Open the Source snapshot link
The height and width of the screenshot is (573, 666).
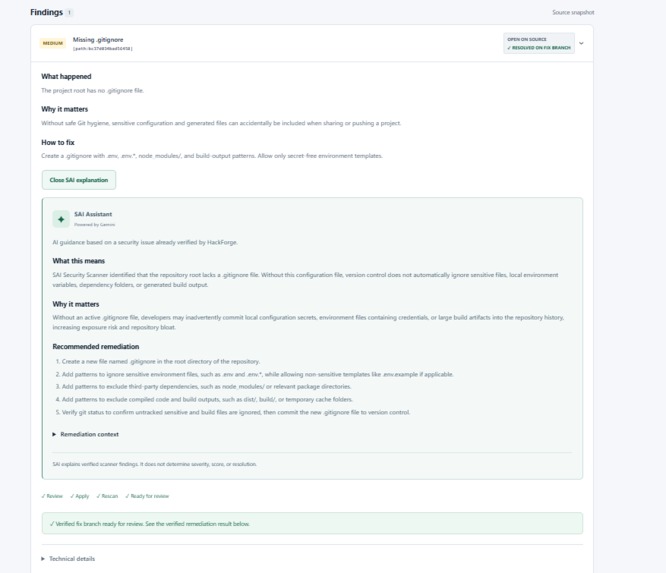pos(573,12)
